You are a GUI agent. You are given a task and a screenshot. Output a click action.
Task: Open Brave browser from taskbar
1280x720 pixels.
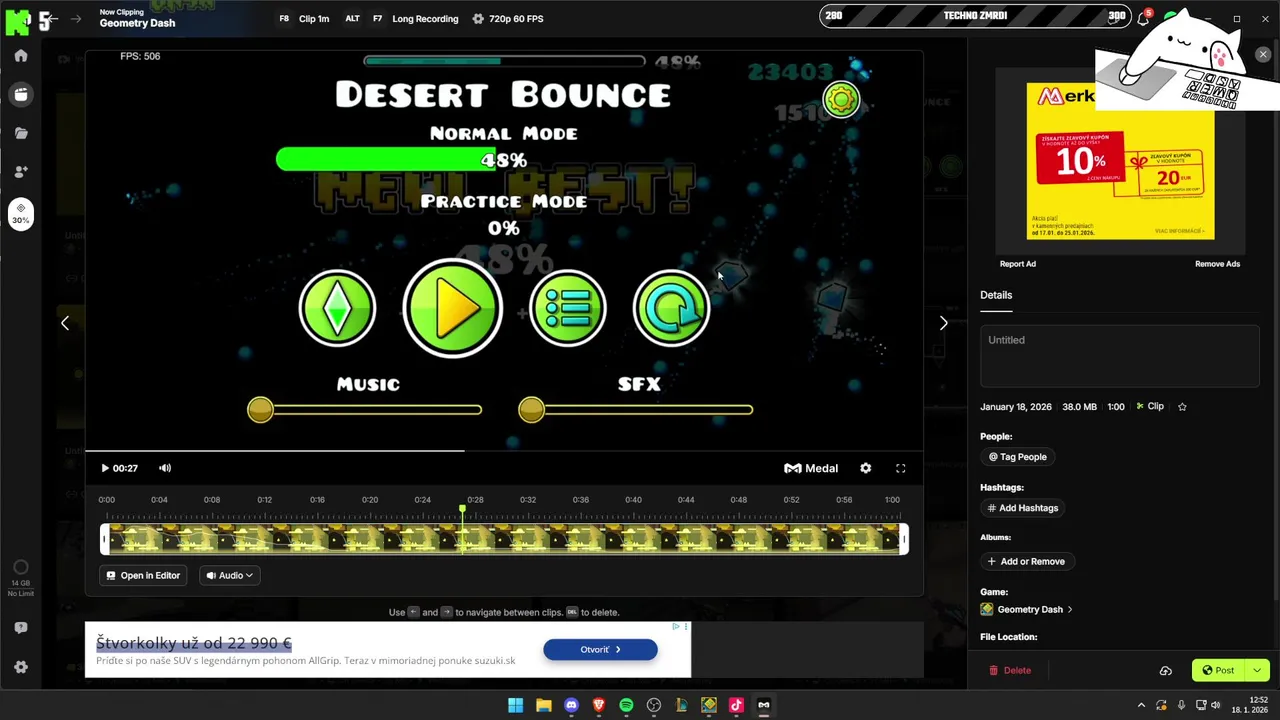coord(599,705)
